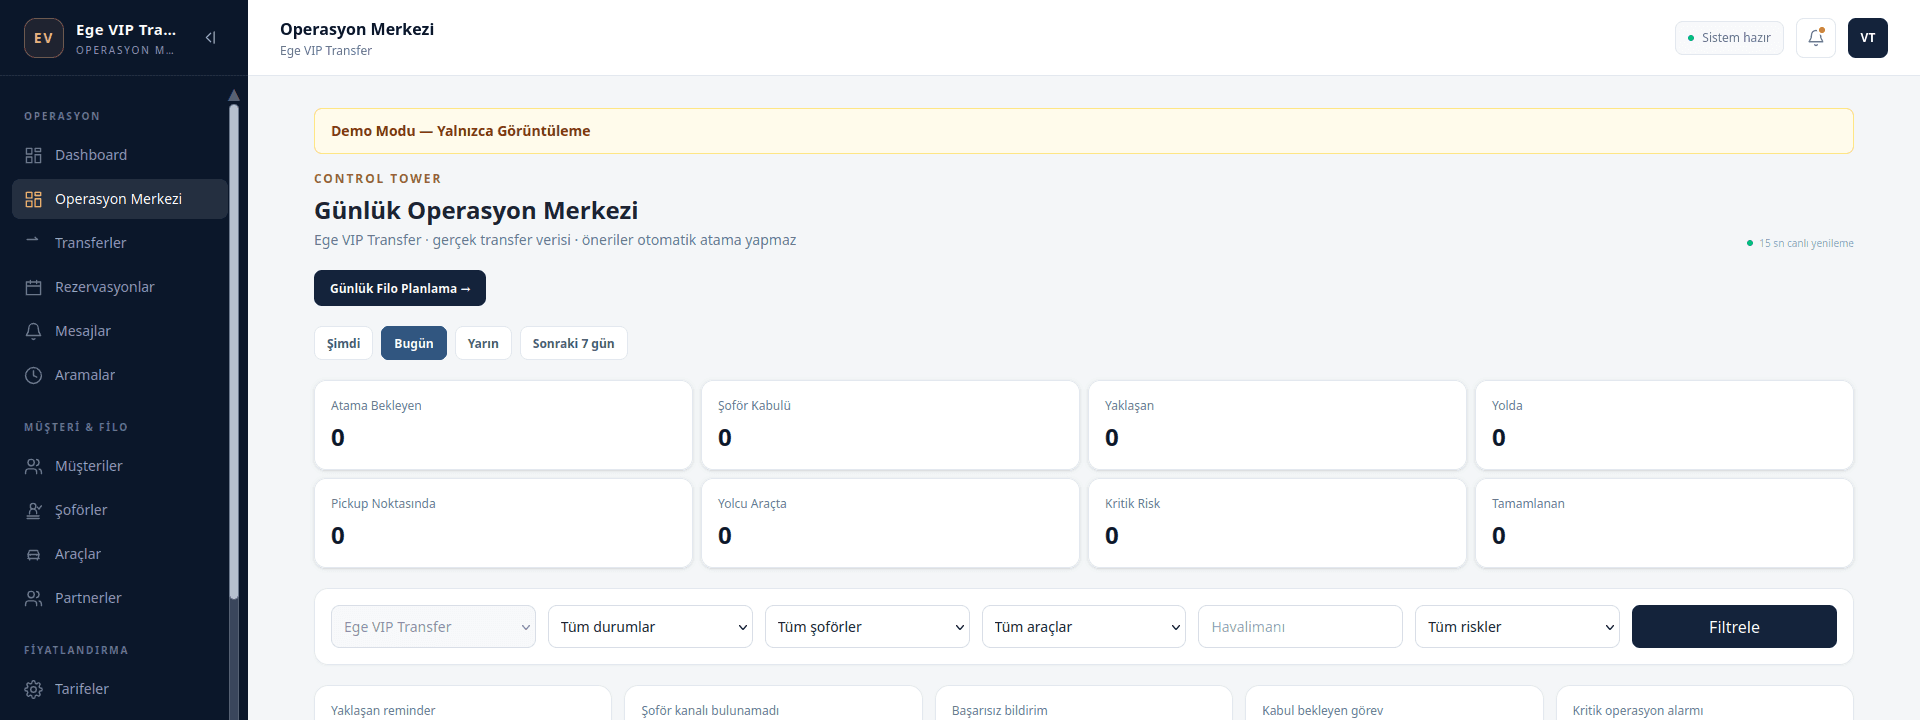1920x720 pixels.
Task: Click the Havalimanı input field
Action: (1300, 627)
